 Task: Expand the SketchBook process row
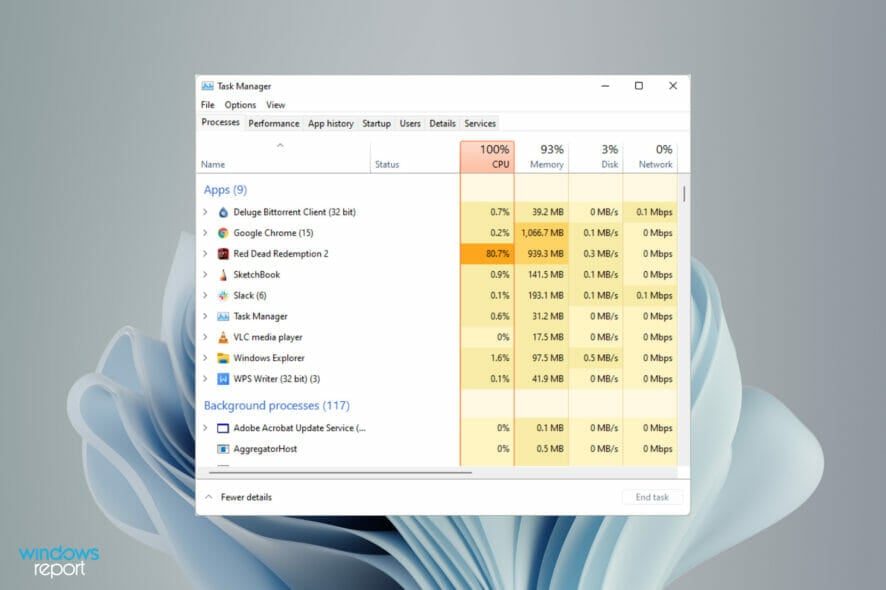coord(206,275)
